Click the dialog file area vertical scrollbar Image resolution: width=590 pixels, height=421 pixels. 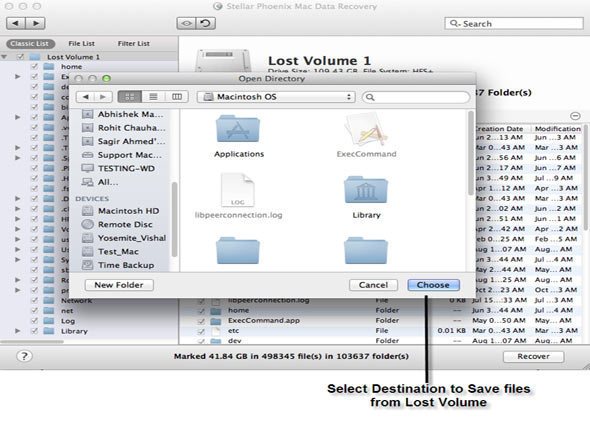click(471, 153)
